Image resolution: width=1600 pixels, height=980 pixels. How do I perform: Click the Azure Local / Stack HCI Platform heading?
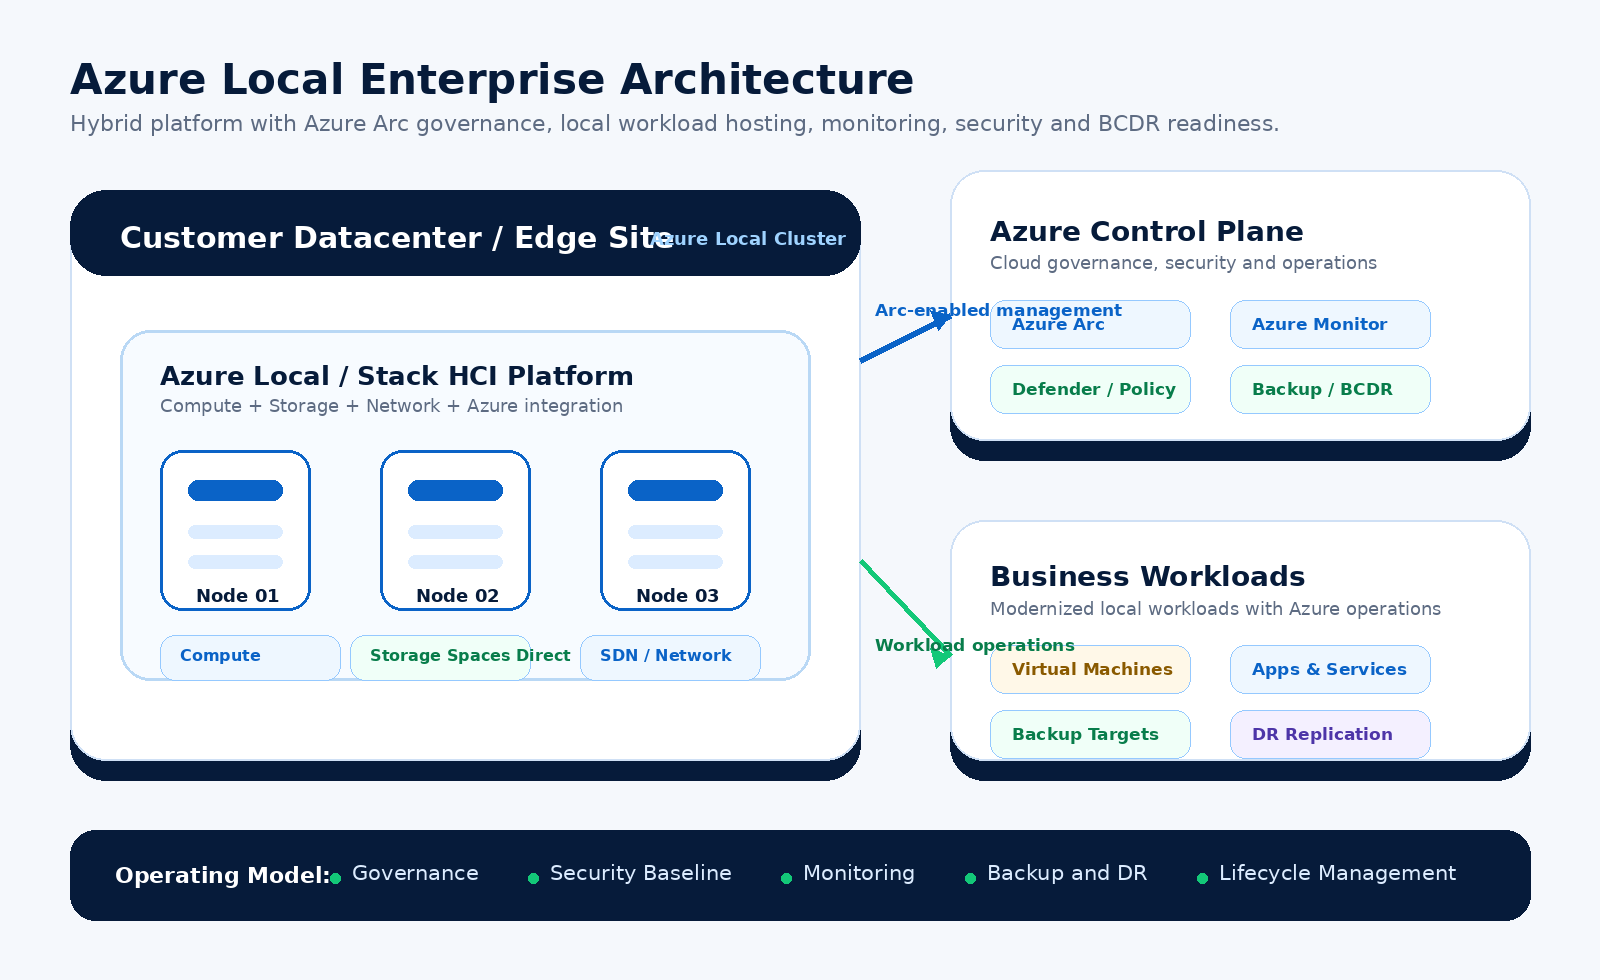coord(397,376)
